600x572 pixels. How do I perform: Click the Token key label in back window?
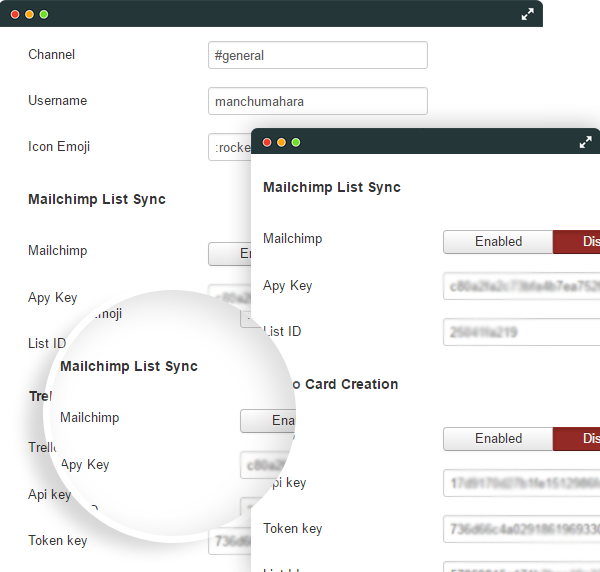57,541
